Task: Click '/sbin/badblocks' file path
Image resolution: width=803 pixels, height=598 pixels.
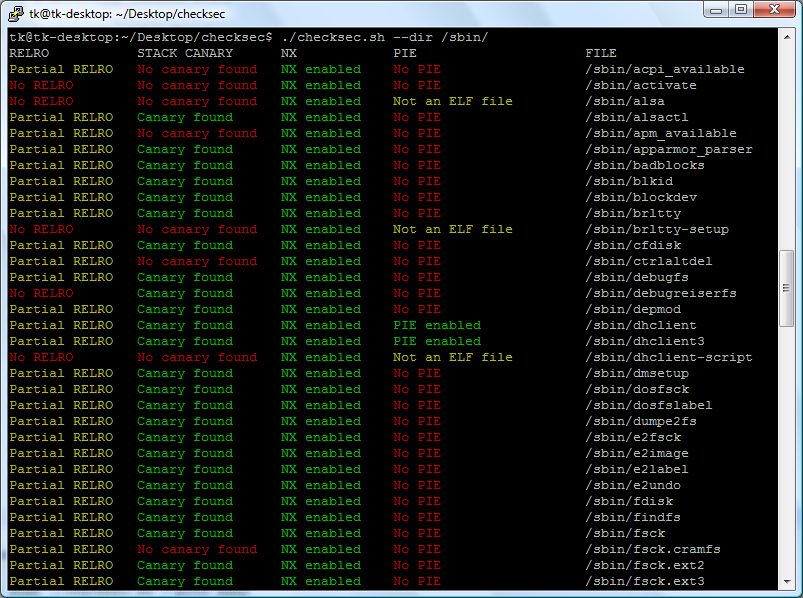Action: [645, 165]
